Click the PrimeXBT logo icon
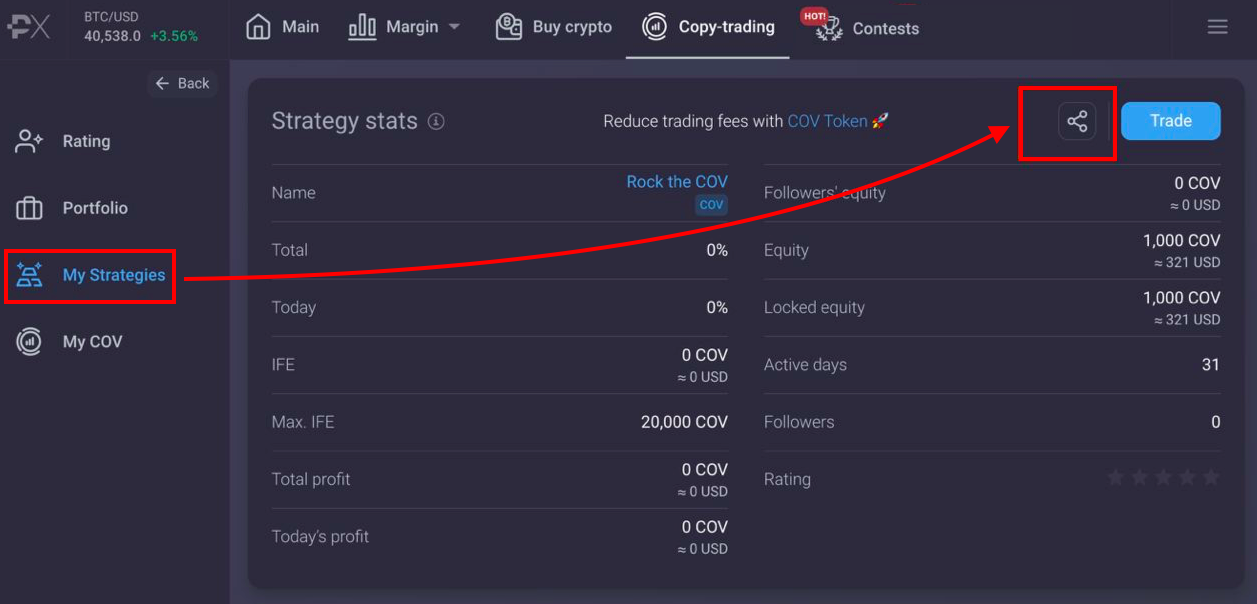This screenshot has width=1257, height=604. [x=29, y=27]
